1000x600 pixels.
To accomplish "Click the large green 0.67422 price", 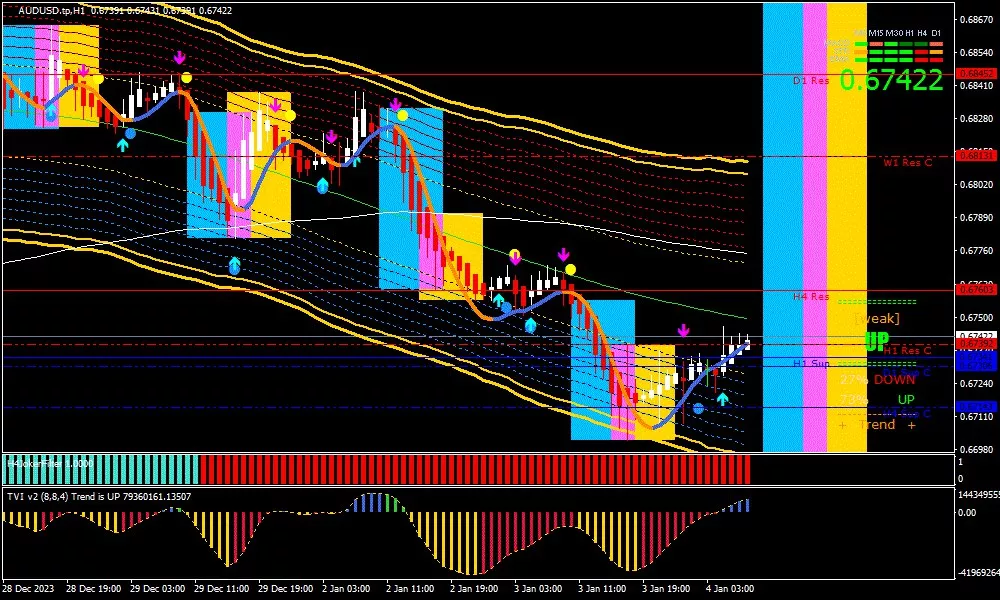I will (891, 80).
